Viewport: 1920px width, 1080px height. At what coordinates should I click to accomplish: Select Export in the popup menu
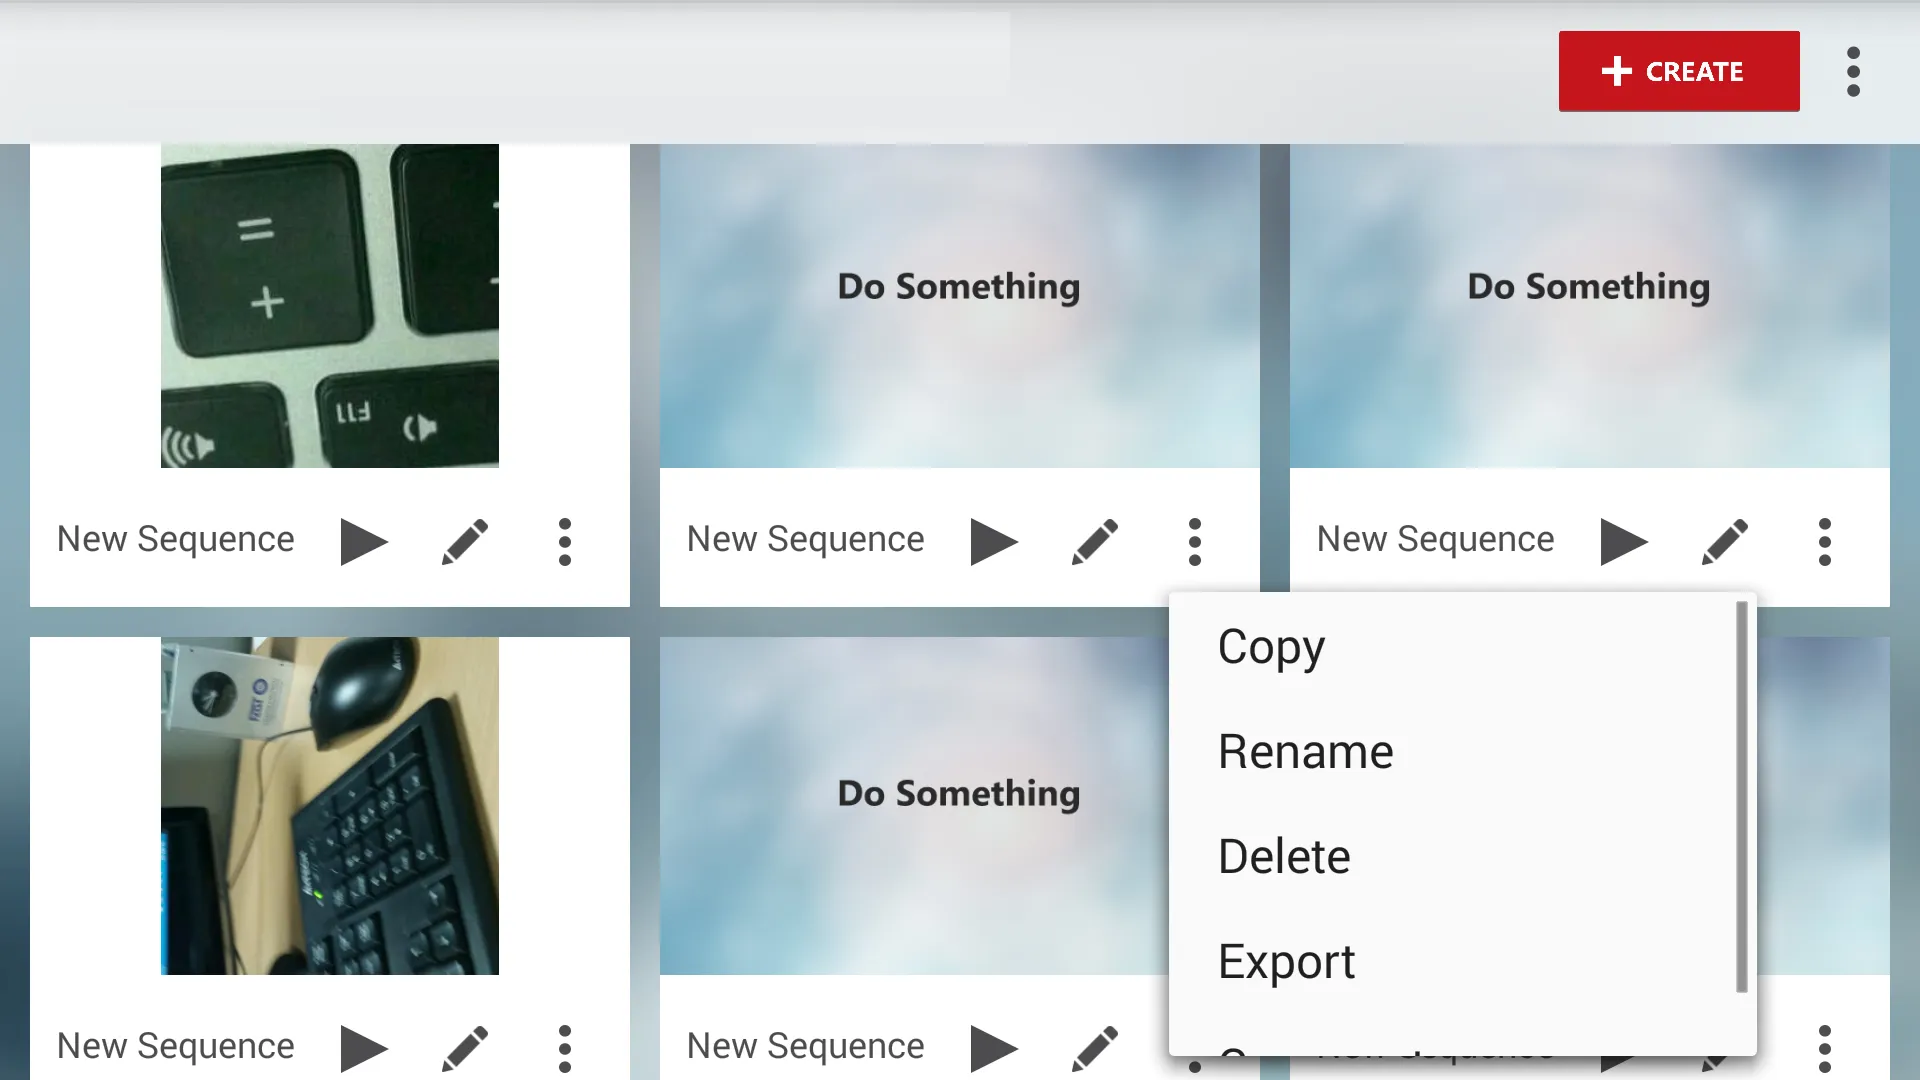[x=1286, y=962]
